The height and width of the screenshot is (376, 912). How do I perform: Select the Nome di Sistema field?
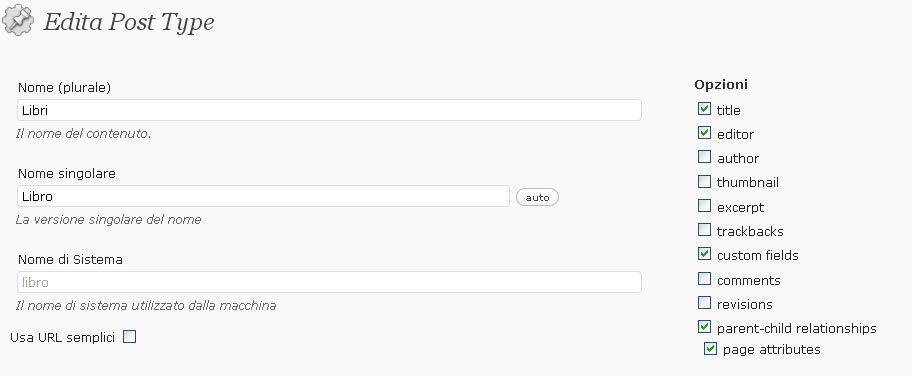tap(329, 282)
